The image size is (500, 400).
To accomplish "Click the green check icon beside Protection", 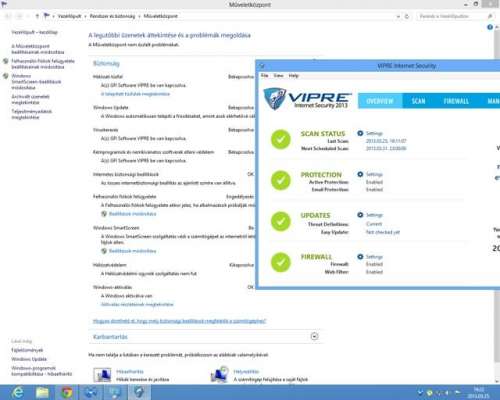I will (281, 180).
